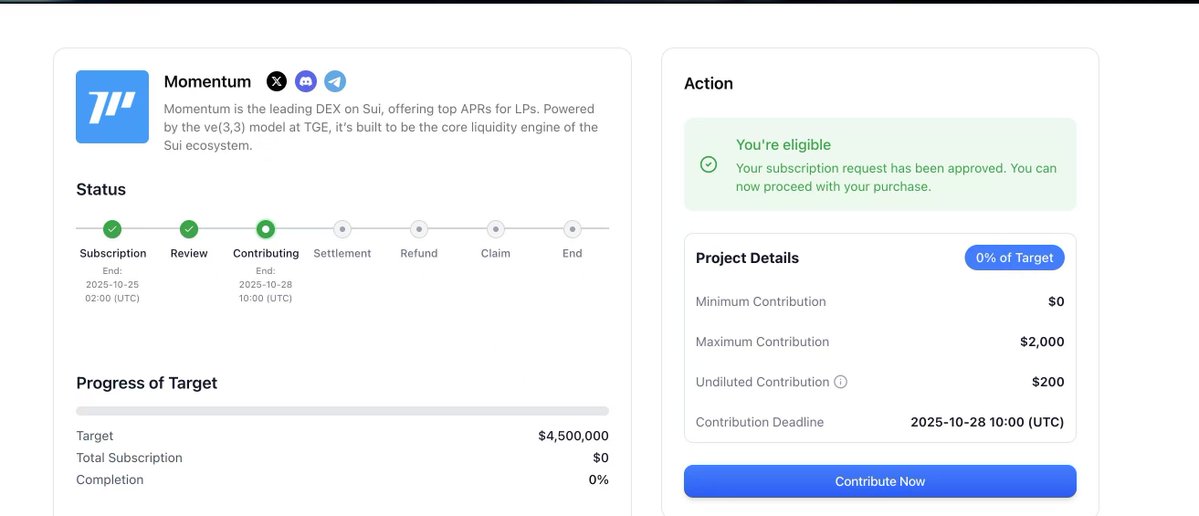Open Momentum's Telegram channel icon
This screenshot has width=1199, height=516.
[335, 82]
